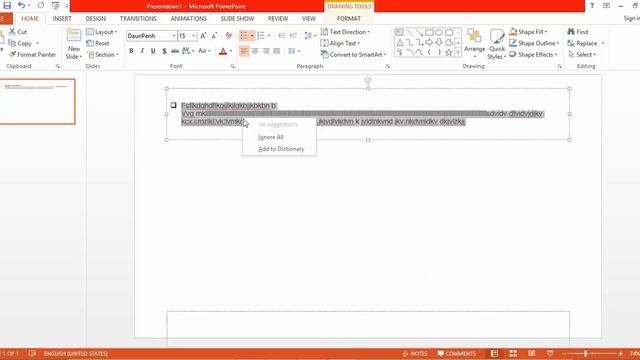Insert a New Slide
Image resolution: width=640 pixels, height=360 pixels.
pyautogui.click(x=74, y=44)
